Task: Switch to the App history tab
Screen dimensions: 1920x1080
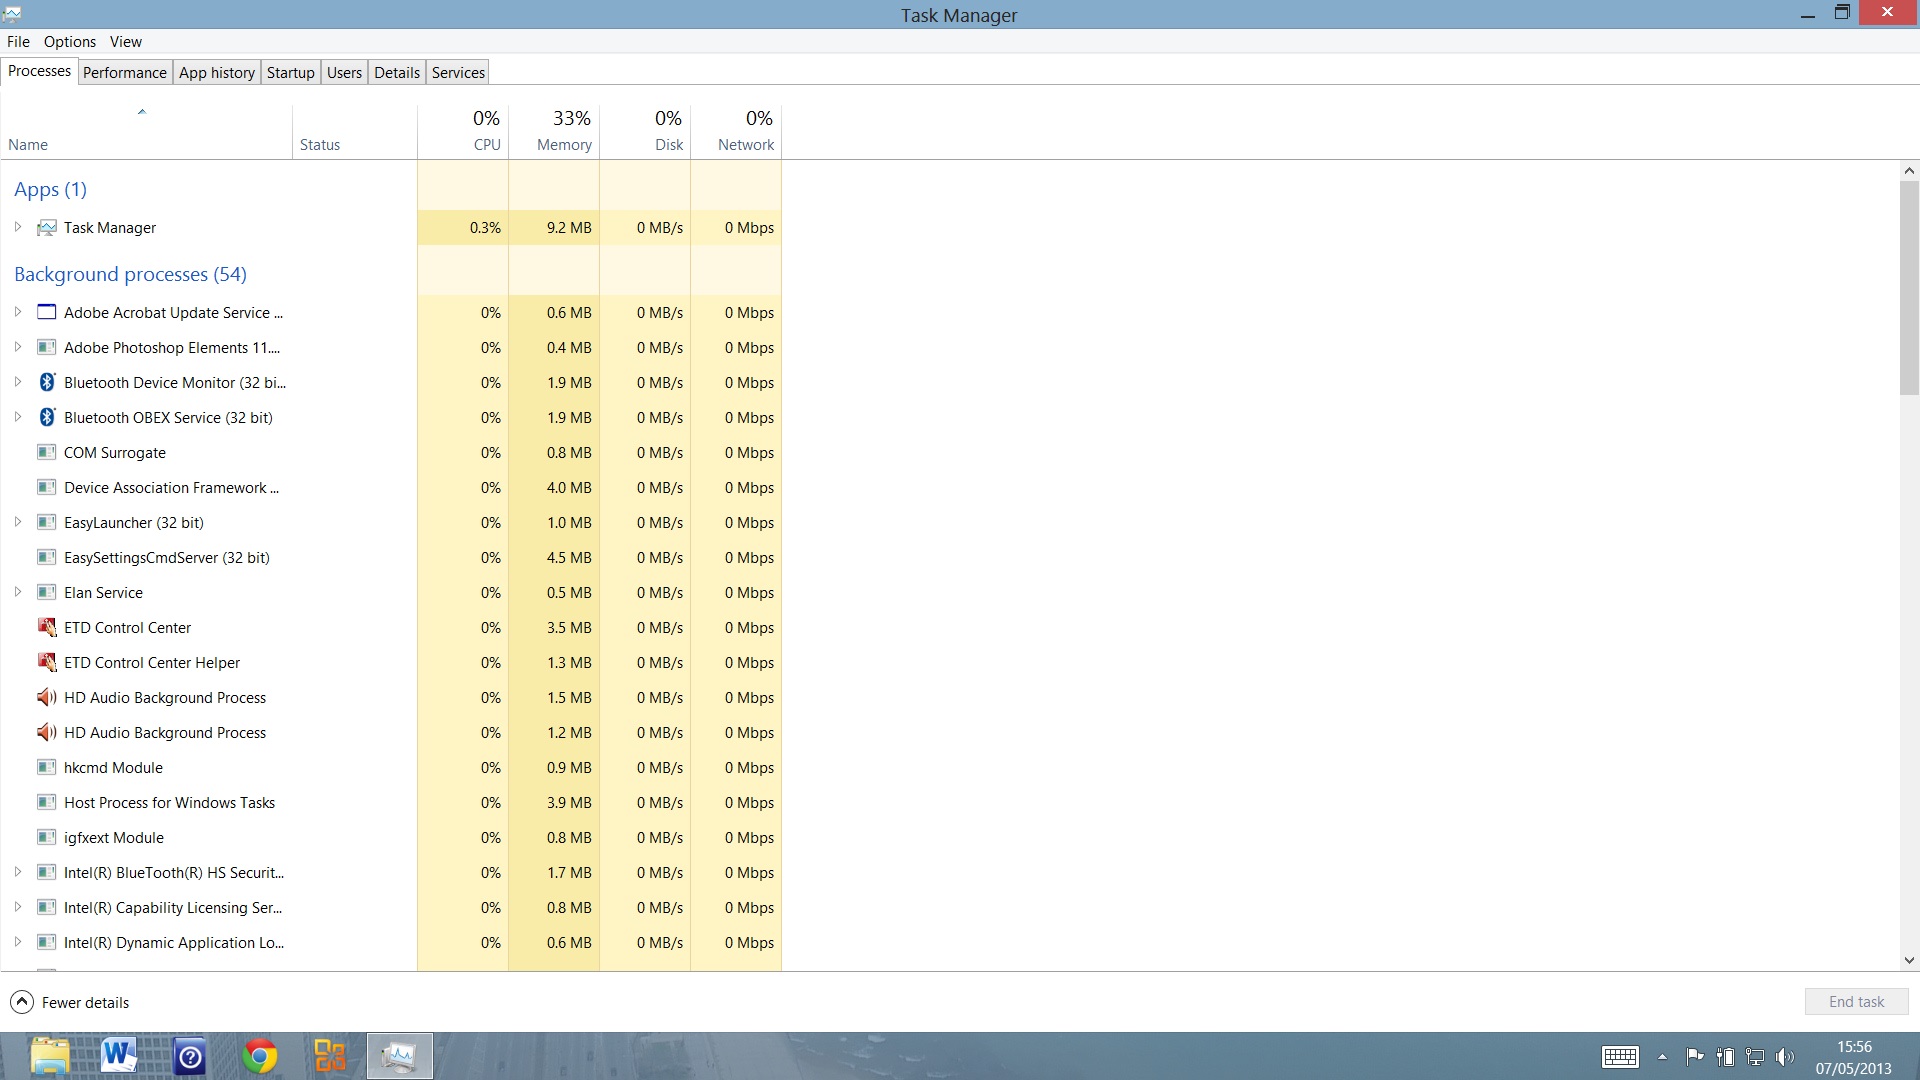Action: (x=217, y=72)
